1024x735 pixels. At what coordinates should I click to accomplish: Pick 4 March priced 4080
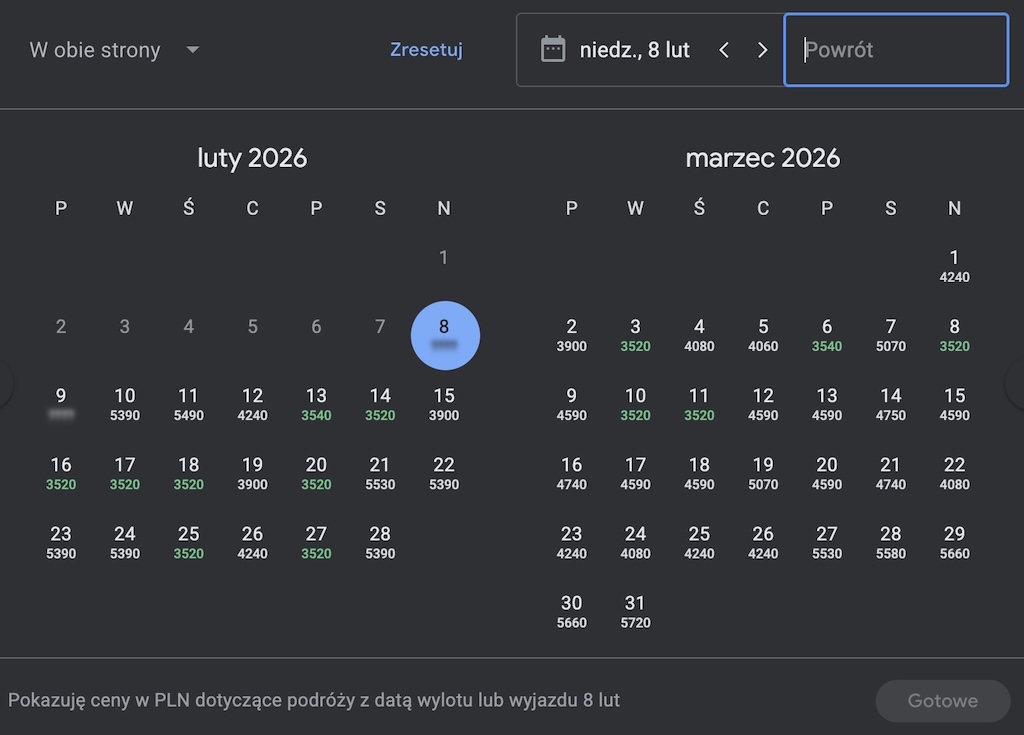[x=699, y=335]
